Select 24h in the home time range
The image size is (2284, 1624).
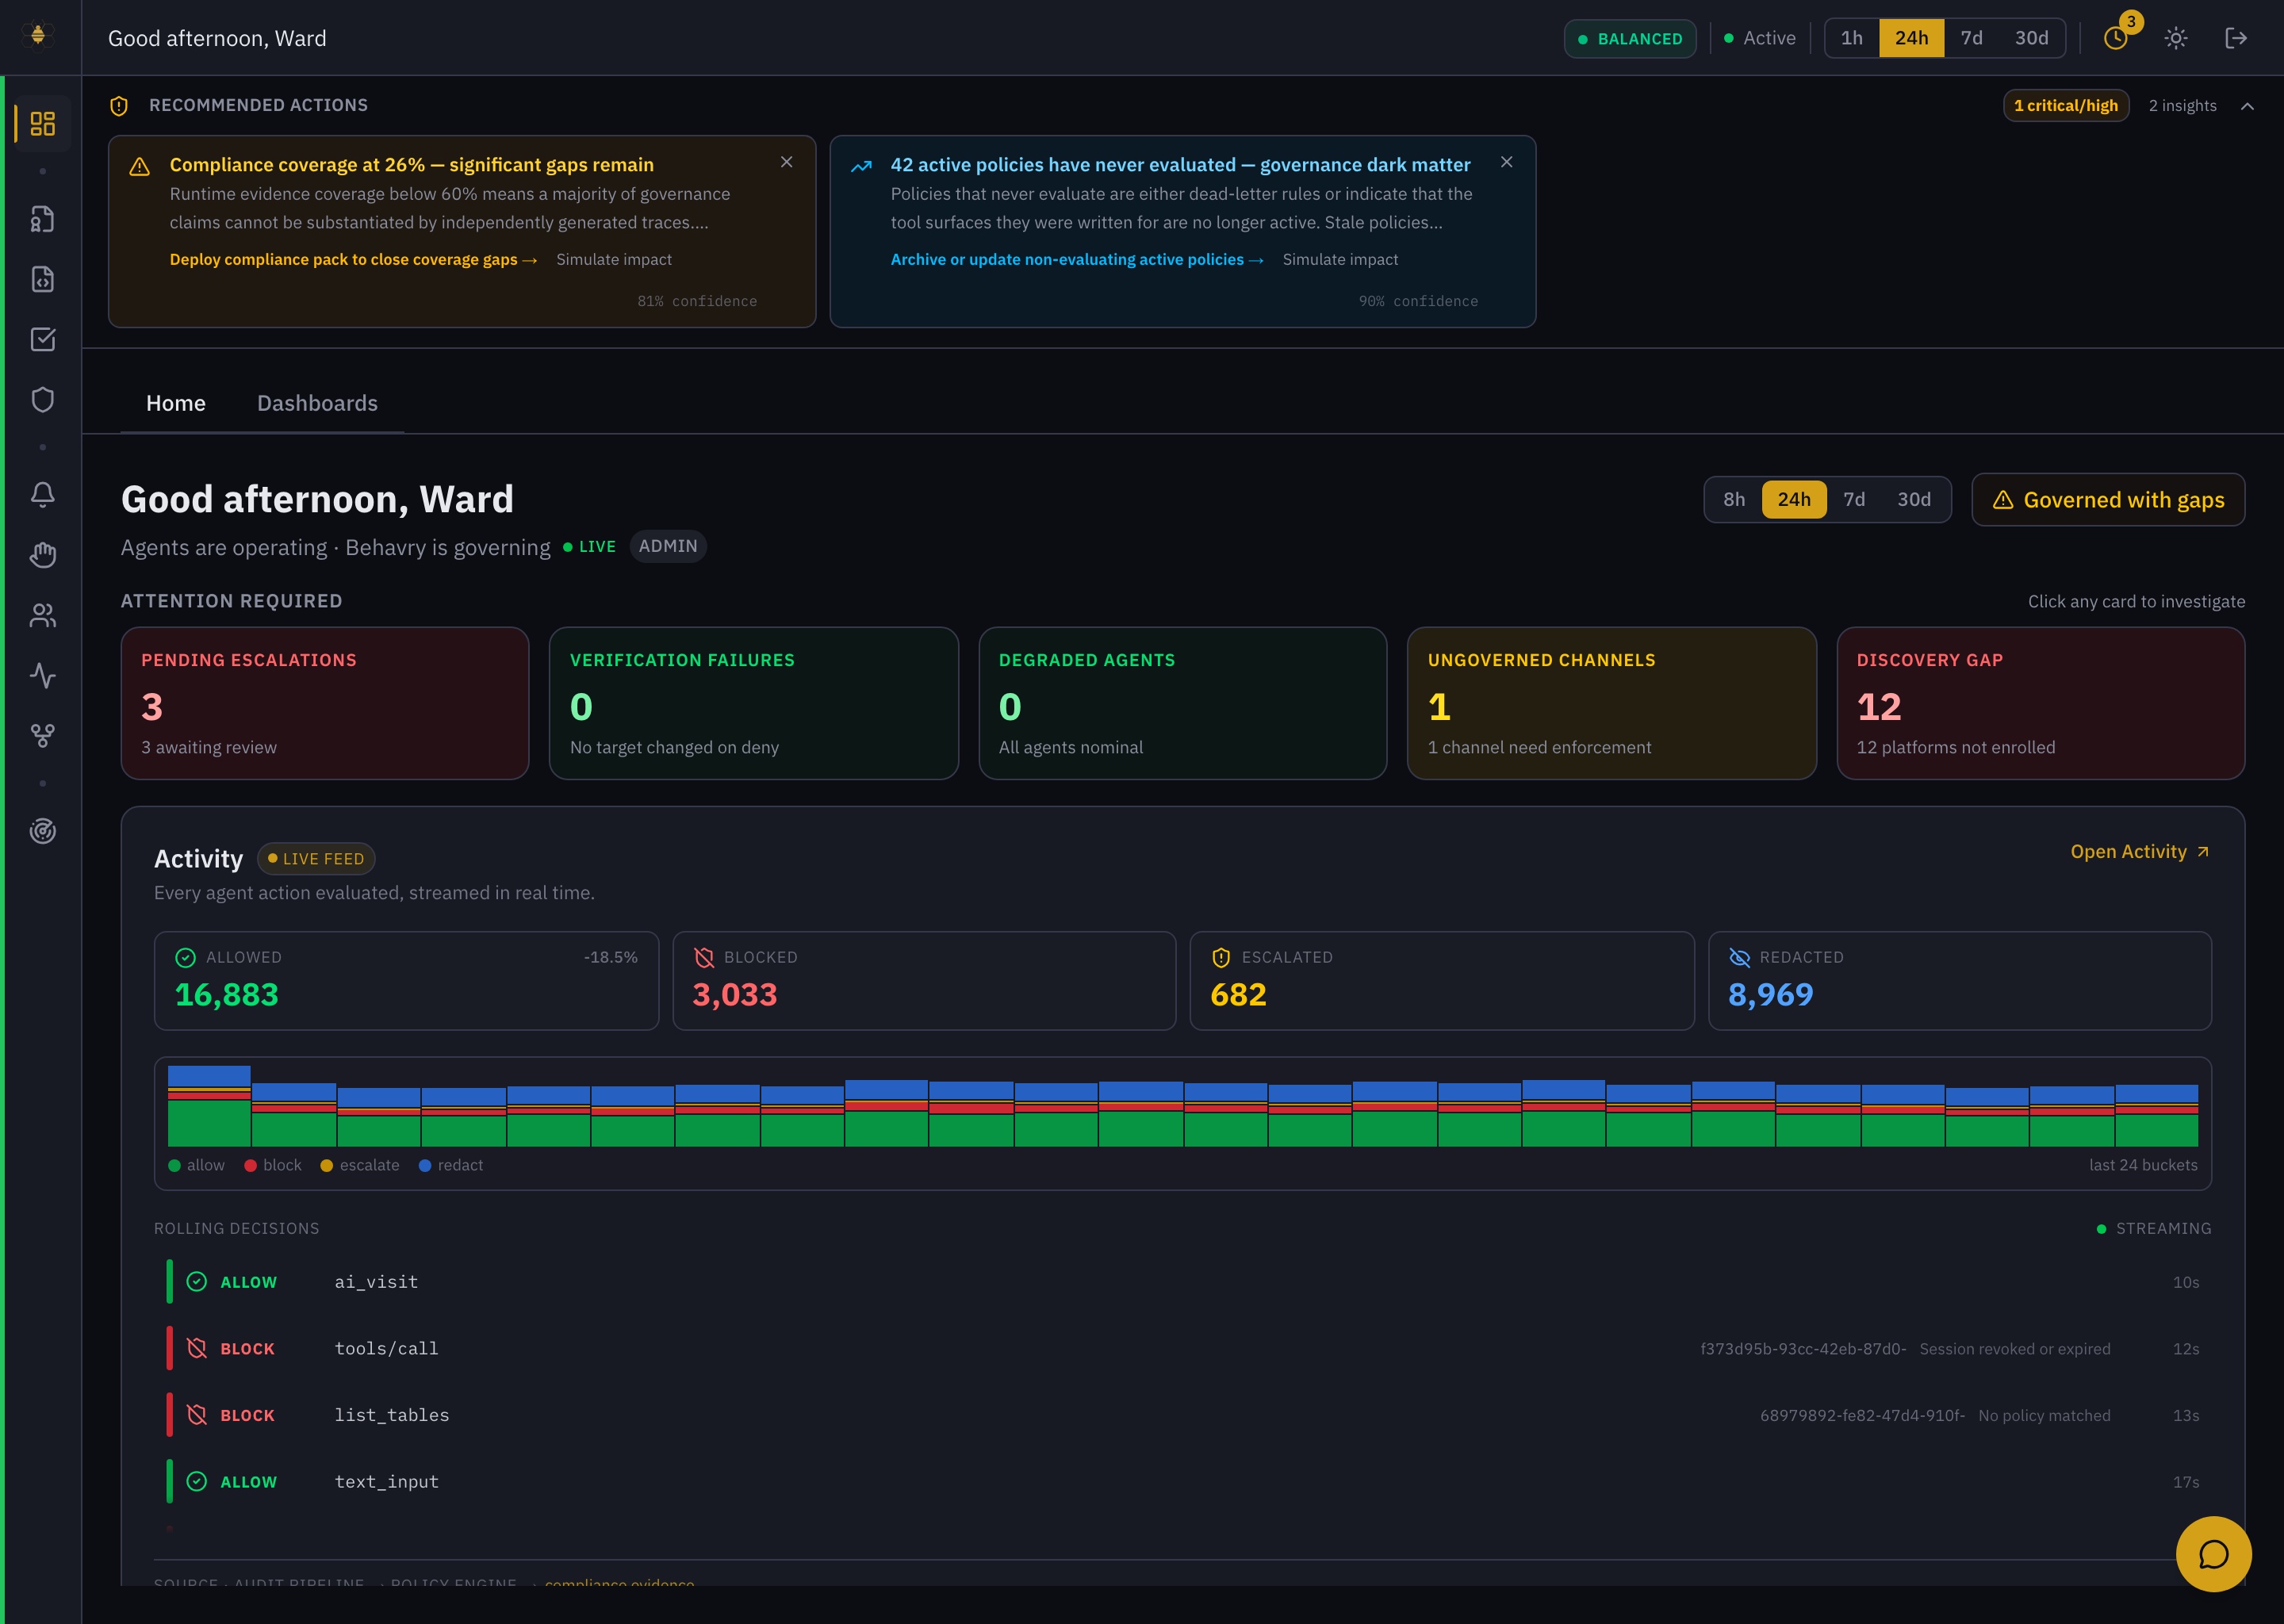pyautogui.click(x=1794, y=499)
